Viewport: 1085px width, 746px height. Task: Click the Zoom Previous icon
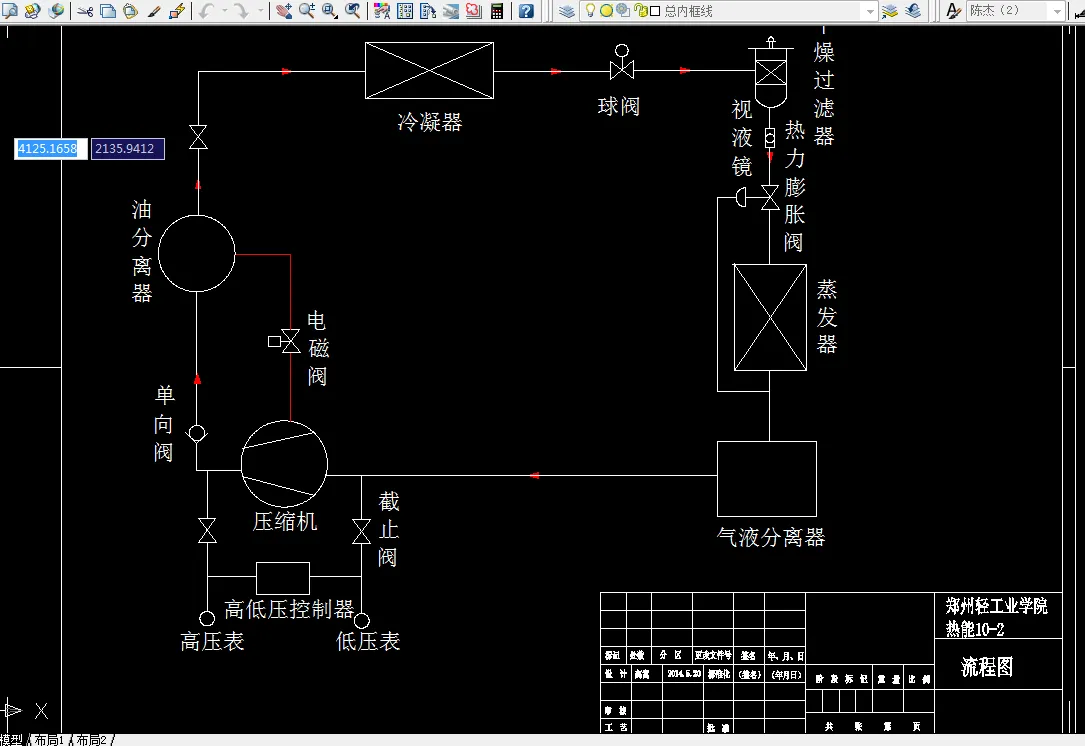[352, 10]
